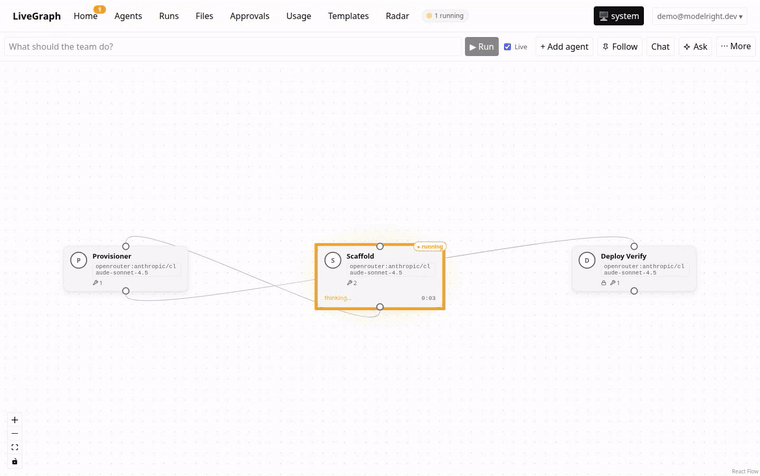Click the Ask button
The image size is (760, 476).
pyautogui.click(x=696, y=47)
